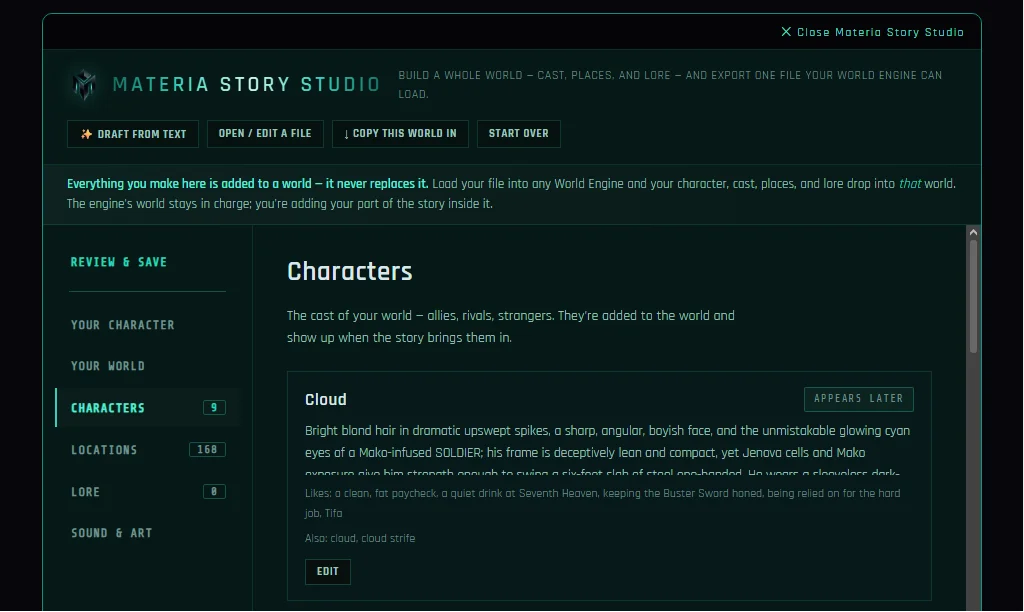1024x612 pixels.
Task: Click Cloud's 'Bright blond hair' description paragraph
Action: [607, 452]
